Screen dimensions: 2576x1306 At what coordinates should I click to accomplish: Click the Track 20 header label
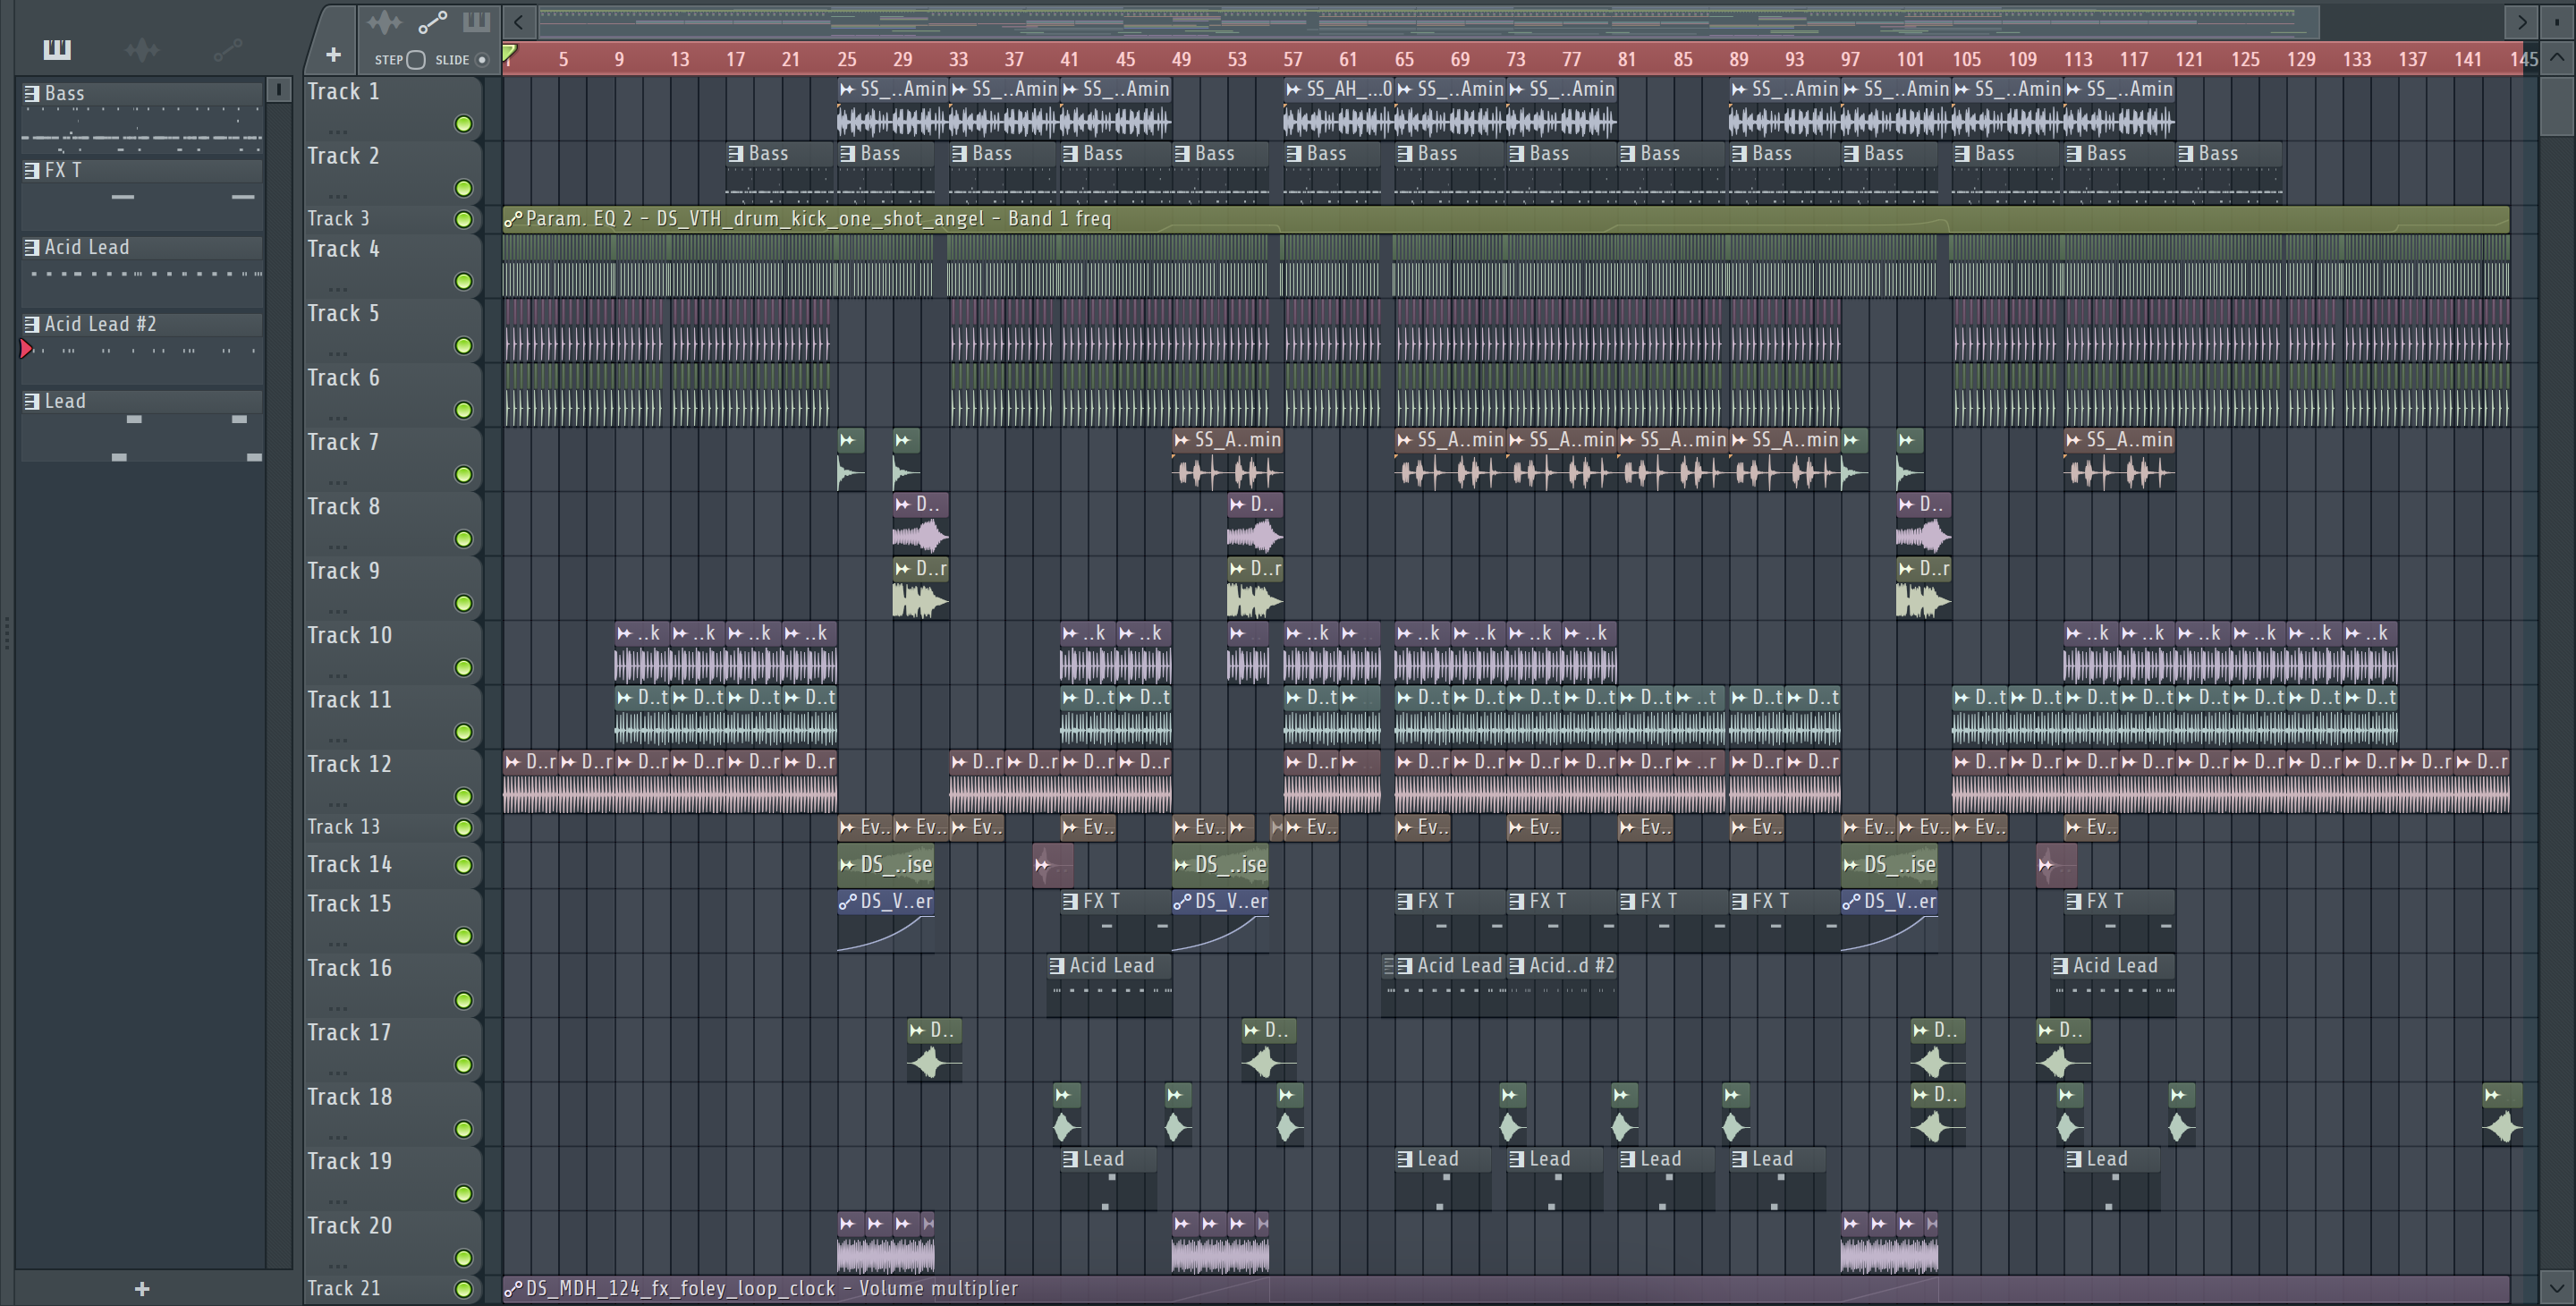[x=349, y=1226]
